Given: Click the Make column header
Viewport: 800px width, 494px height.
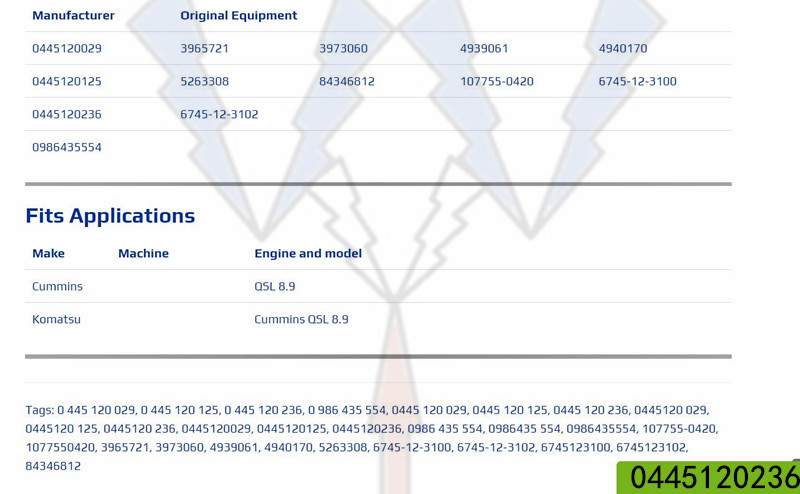Looking at the screenshot, I should 48,254.
